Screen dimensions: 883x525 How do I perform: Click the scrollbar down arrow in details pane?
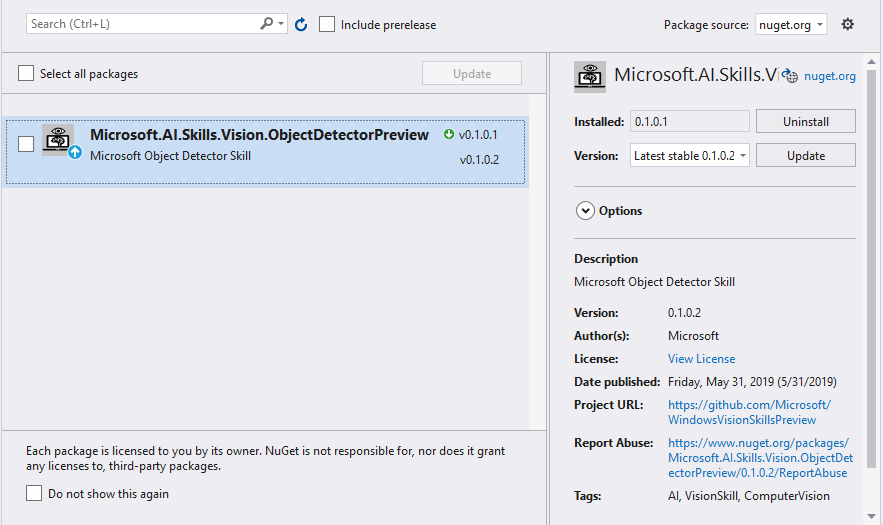point(871,516)
